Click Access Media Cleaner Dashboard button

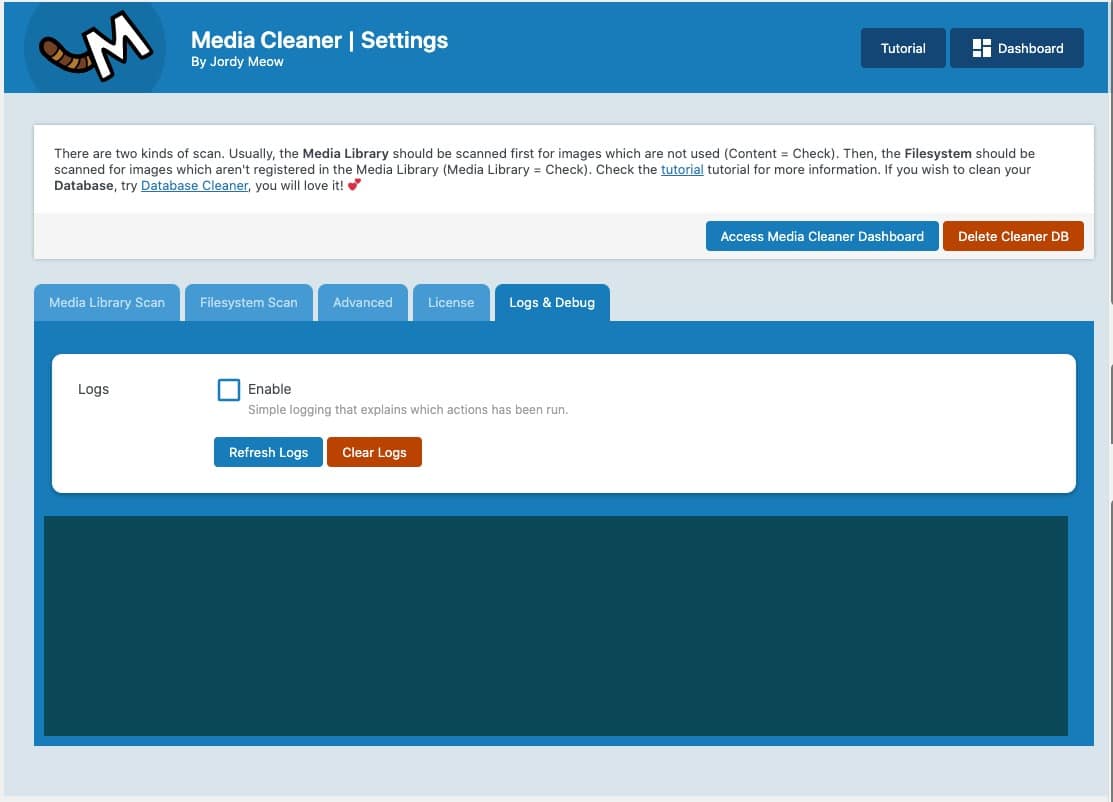[822, 236]
